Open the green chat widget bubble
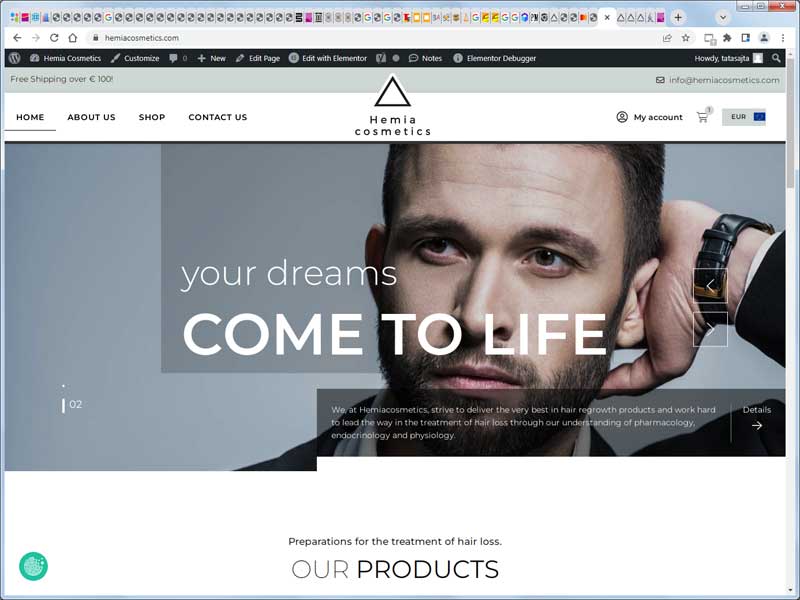 [x=34, y=566]
